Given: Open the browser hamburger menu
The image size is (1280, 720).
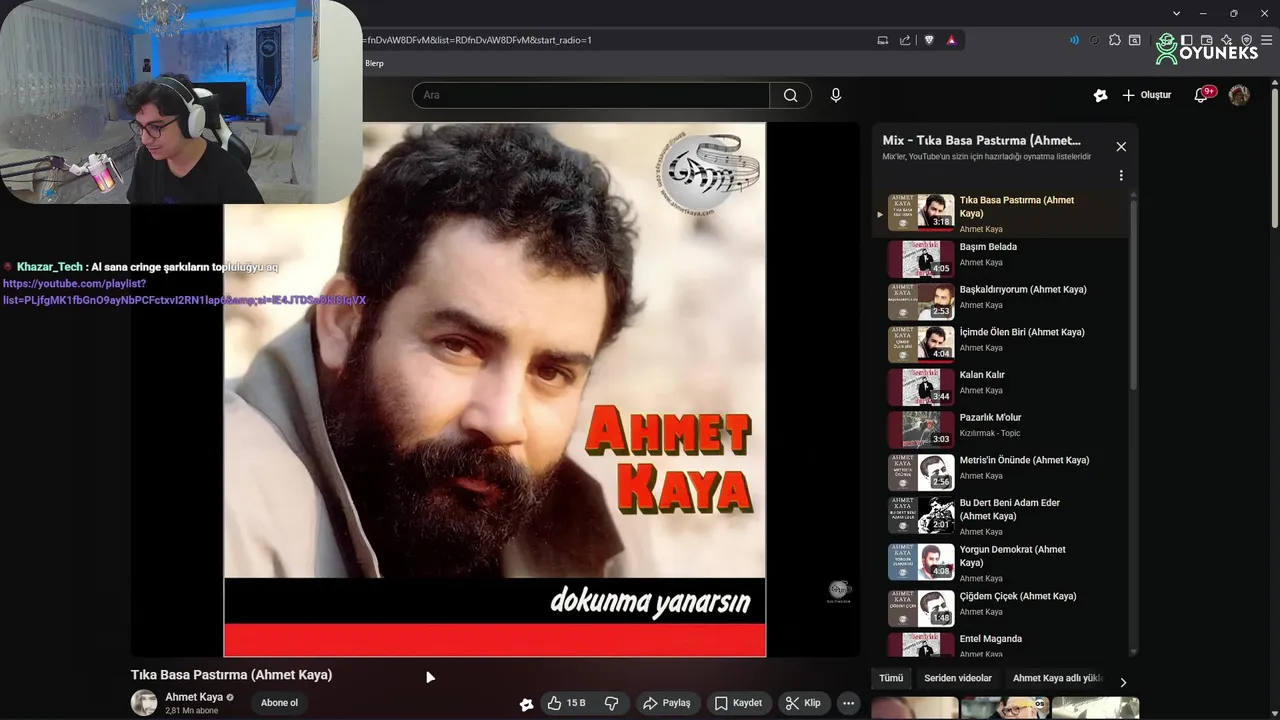Looking at the screenshot, I should click(x=1267, y=40).
